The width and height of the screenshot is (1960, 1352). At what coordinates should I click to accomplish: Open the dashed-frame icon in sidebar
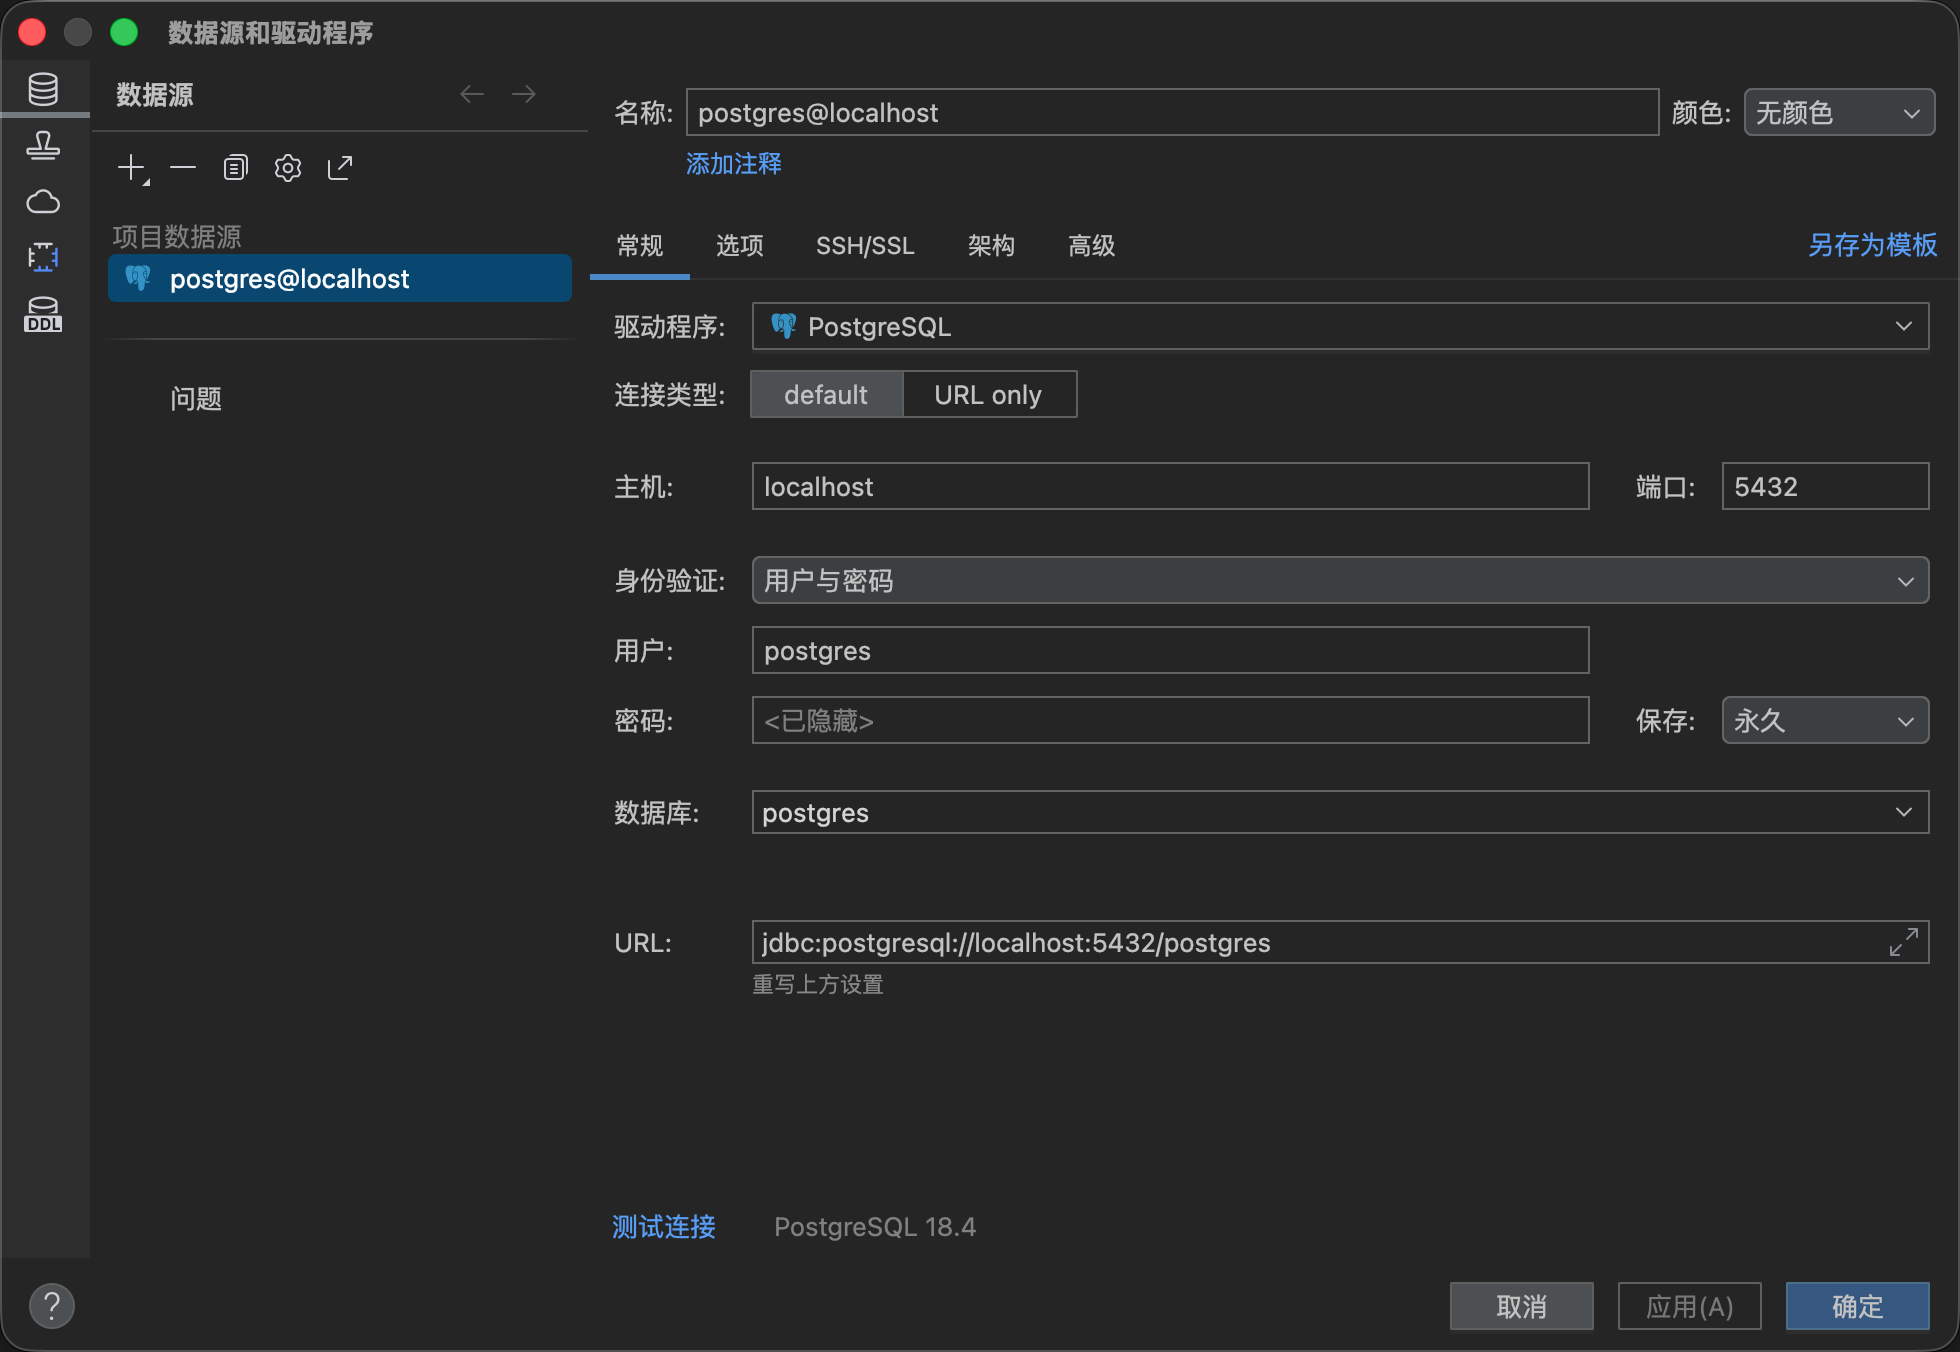pos(43,258)
